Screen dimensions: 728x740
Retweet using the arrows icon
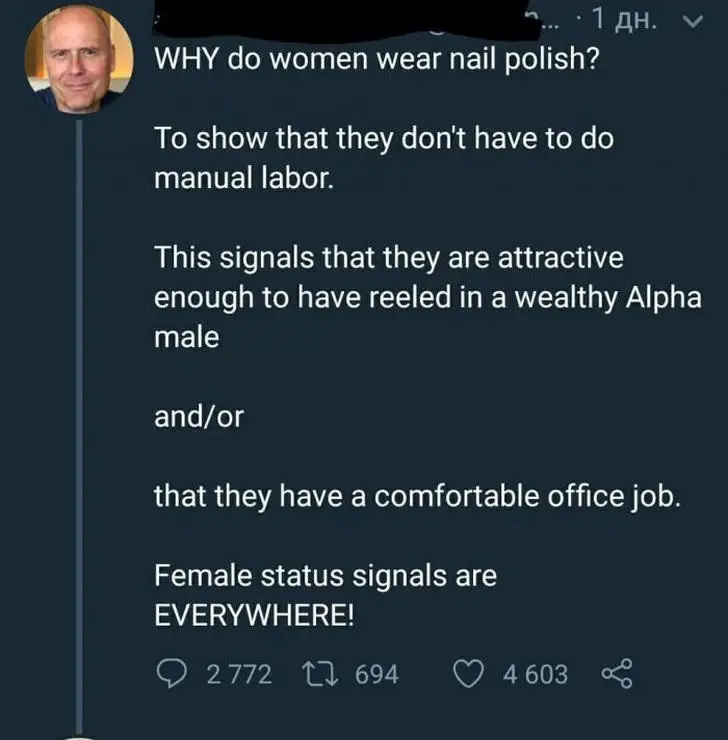[320, 674]
